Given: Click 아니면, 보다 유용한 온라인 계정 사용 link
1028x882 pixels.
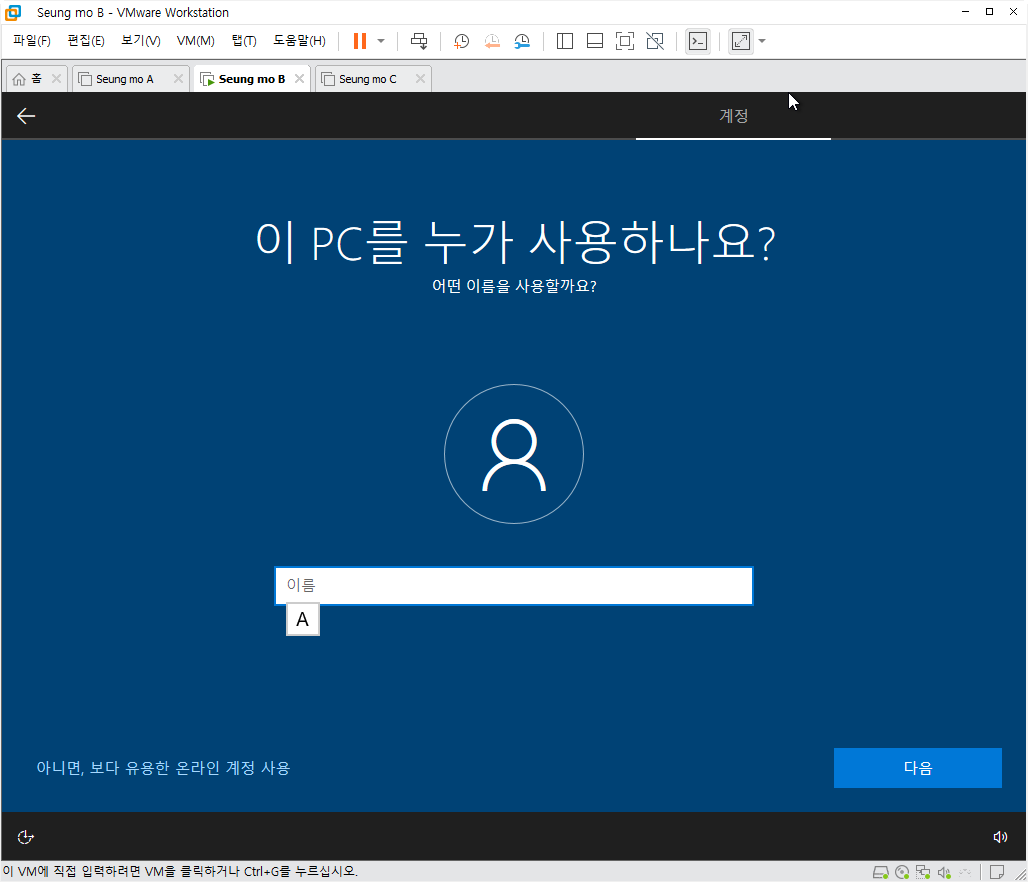Looking at the screenshot, I should point(163,768).
